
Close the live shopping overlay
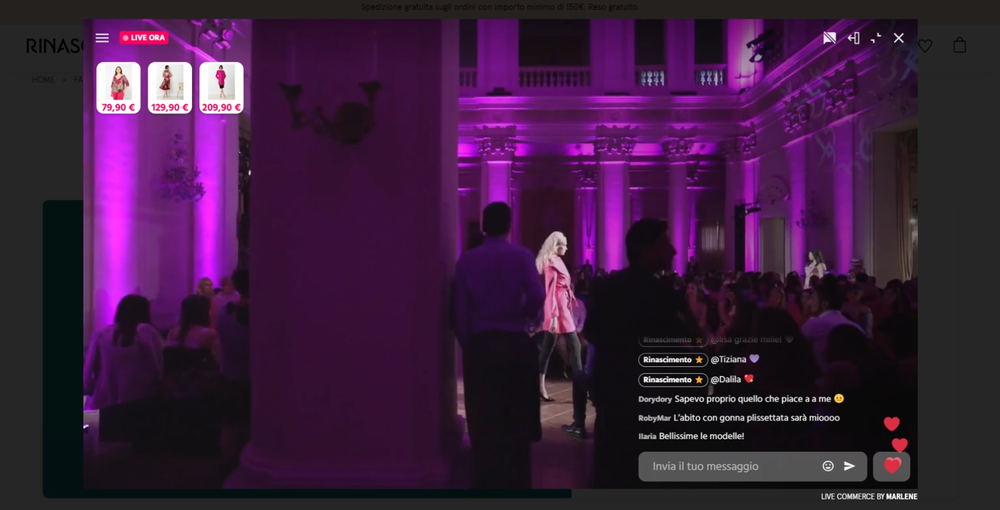[x=898, y=38]
